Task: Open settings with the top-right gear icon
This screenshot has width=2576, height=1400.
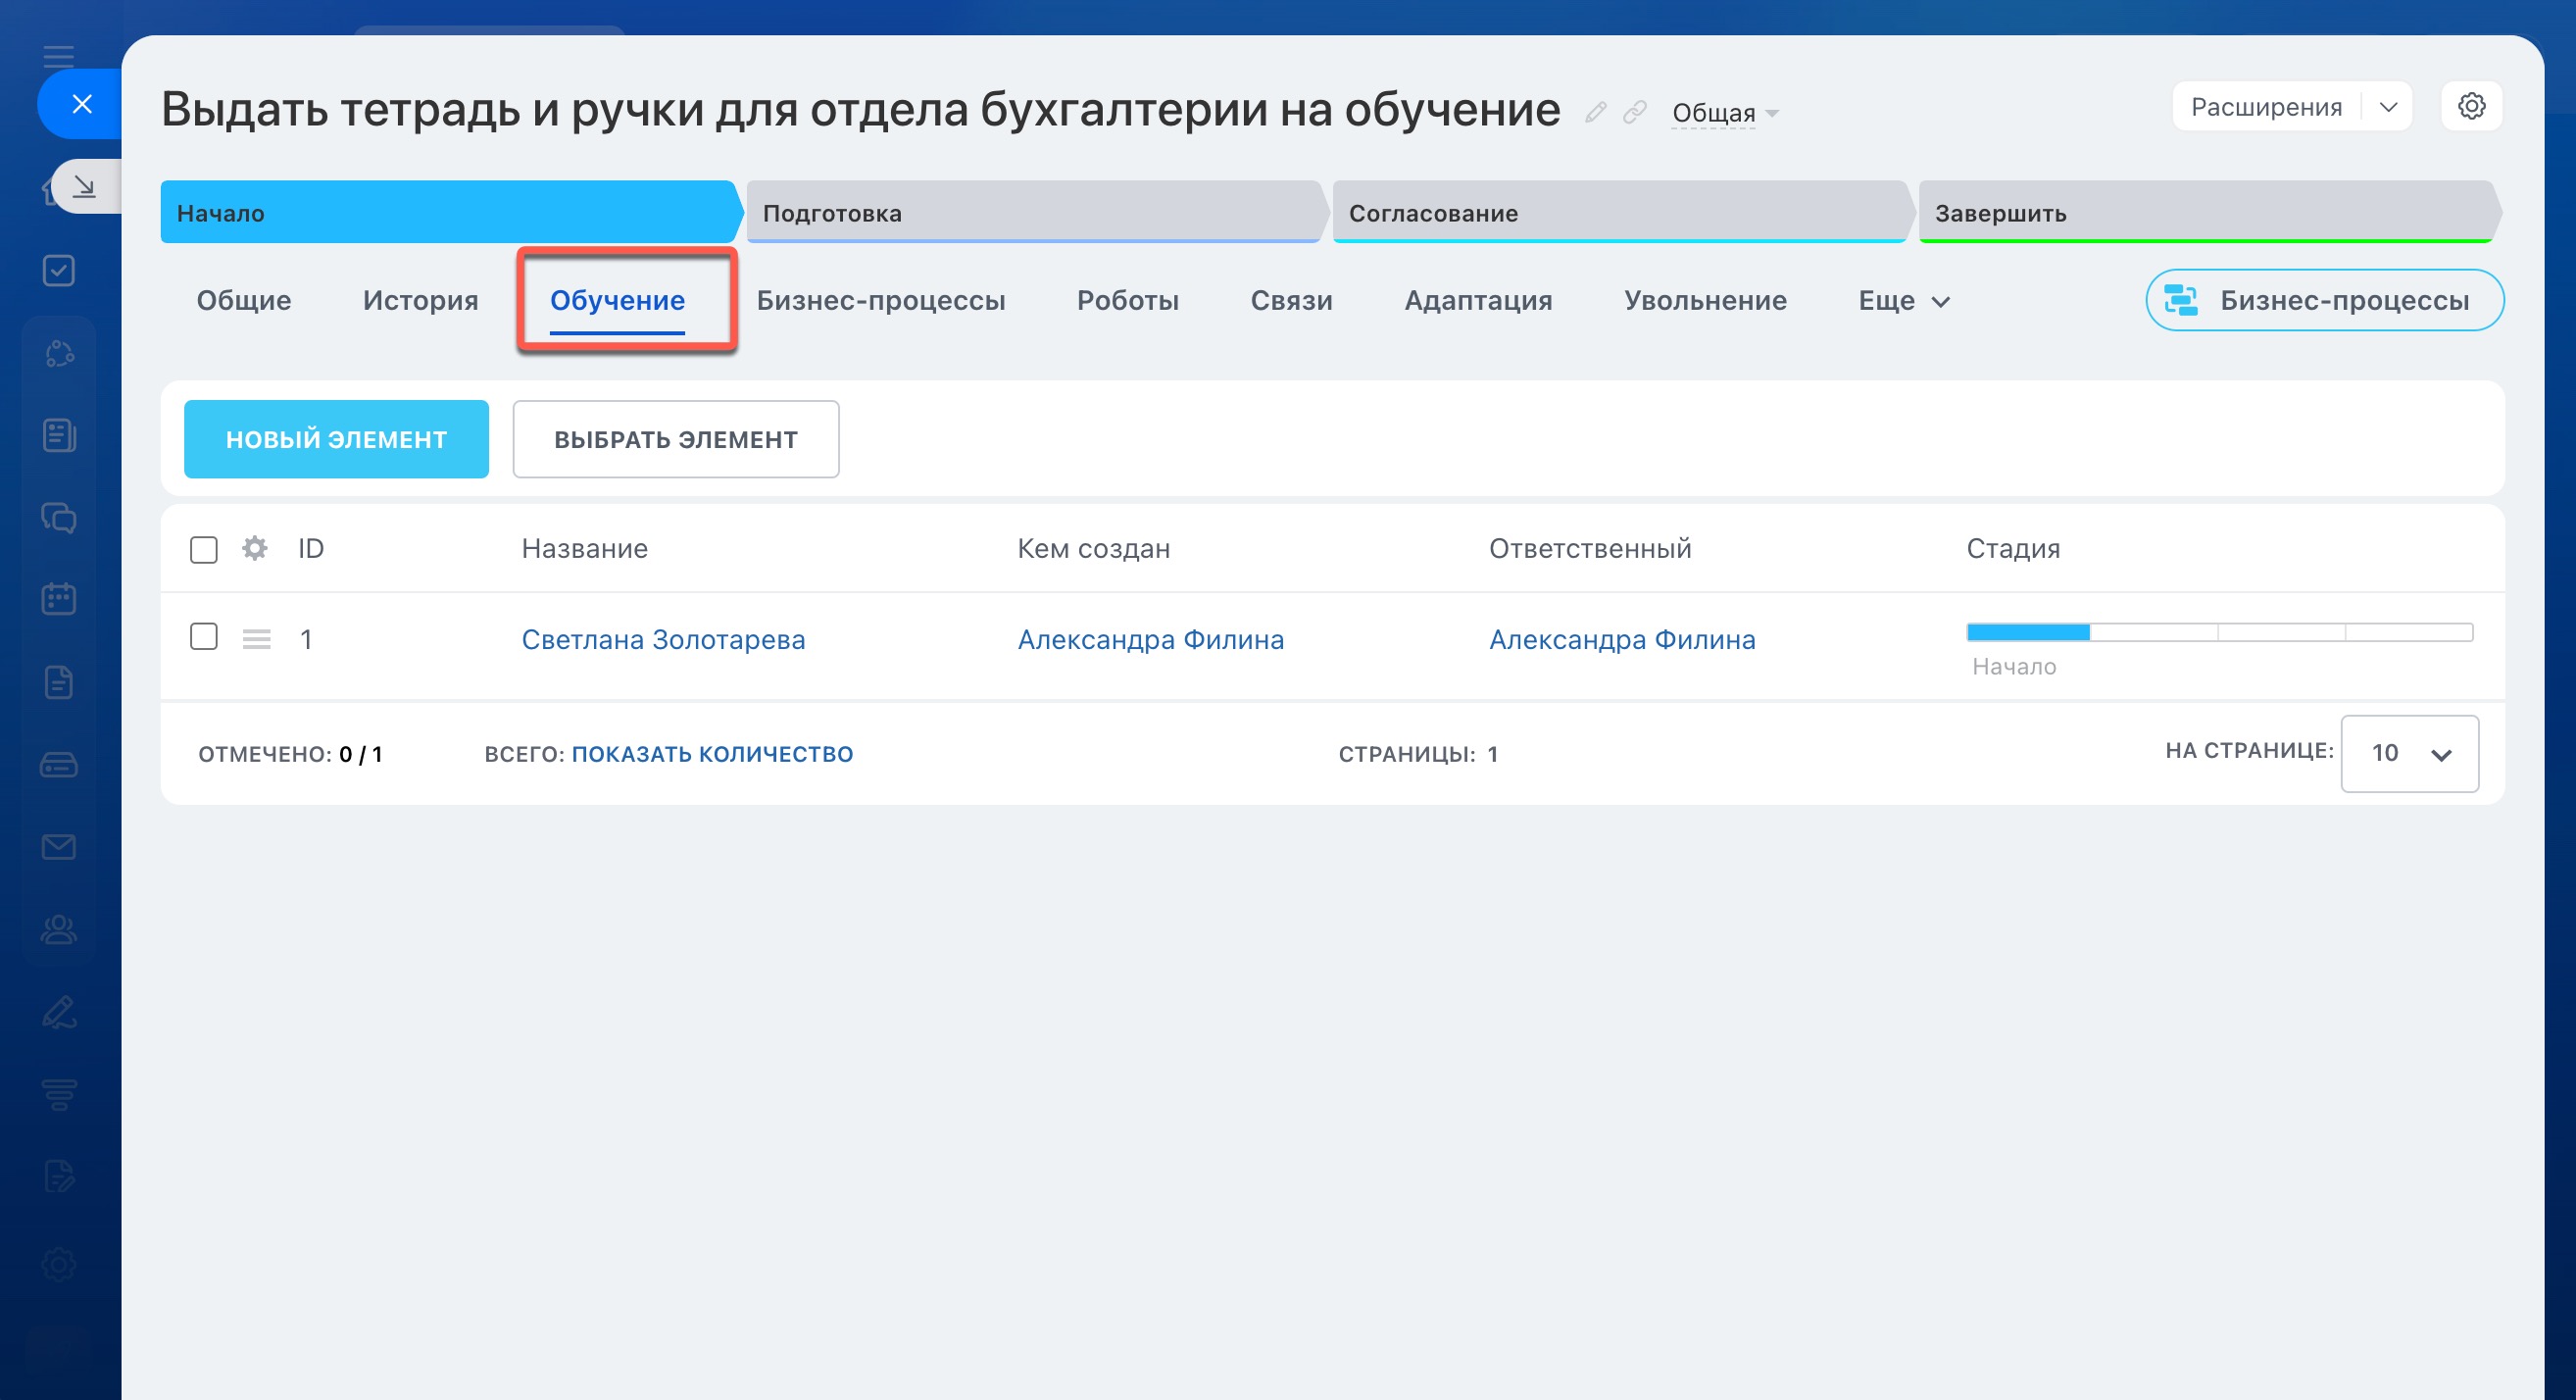Action: 2471,106
